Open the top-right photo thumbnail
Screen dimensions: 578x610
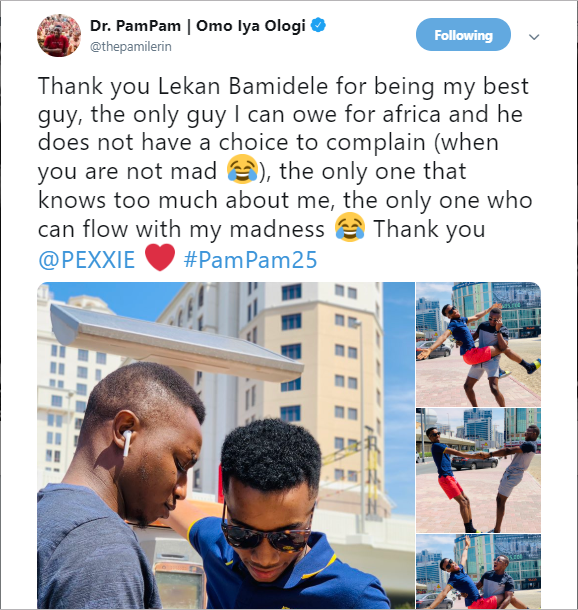point(478,344)
